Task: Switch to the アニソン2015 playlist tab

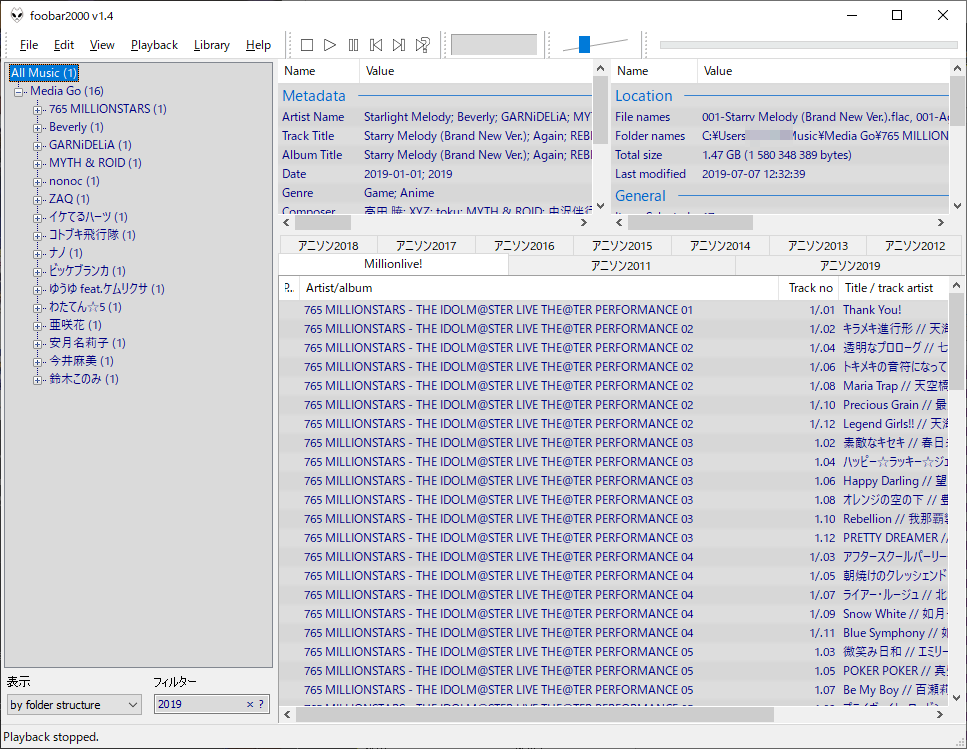Action: click(622, 245)
